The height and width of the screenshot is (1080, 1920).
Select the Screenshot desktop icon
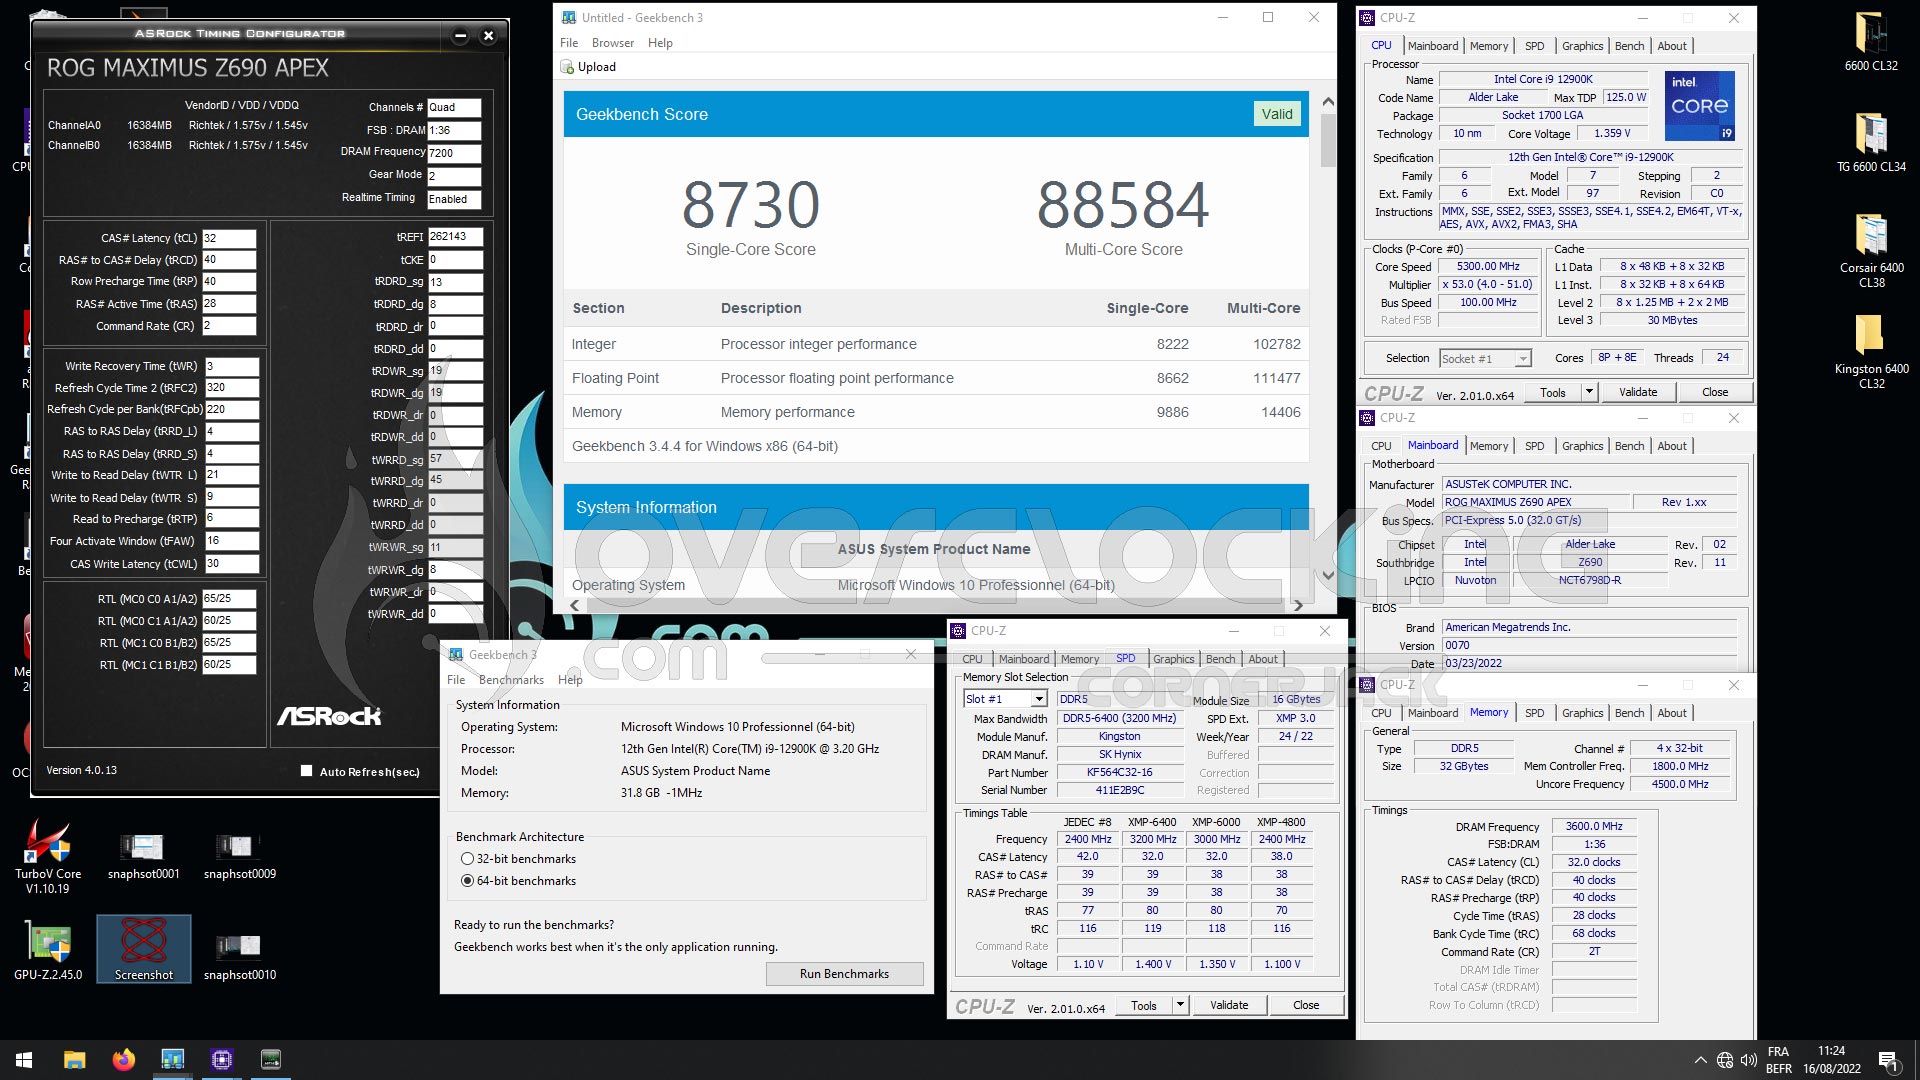pyautogui.click(x=143, y=949)
